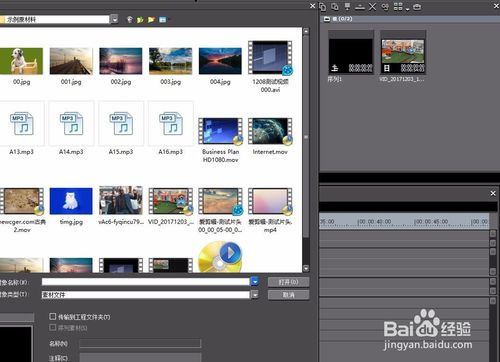Select the 序列1 sequence clip in bin

pyautogui.click(x=351, y=53)
